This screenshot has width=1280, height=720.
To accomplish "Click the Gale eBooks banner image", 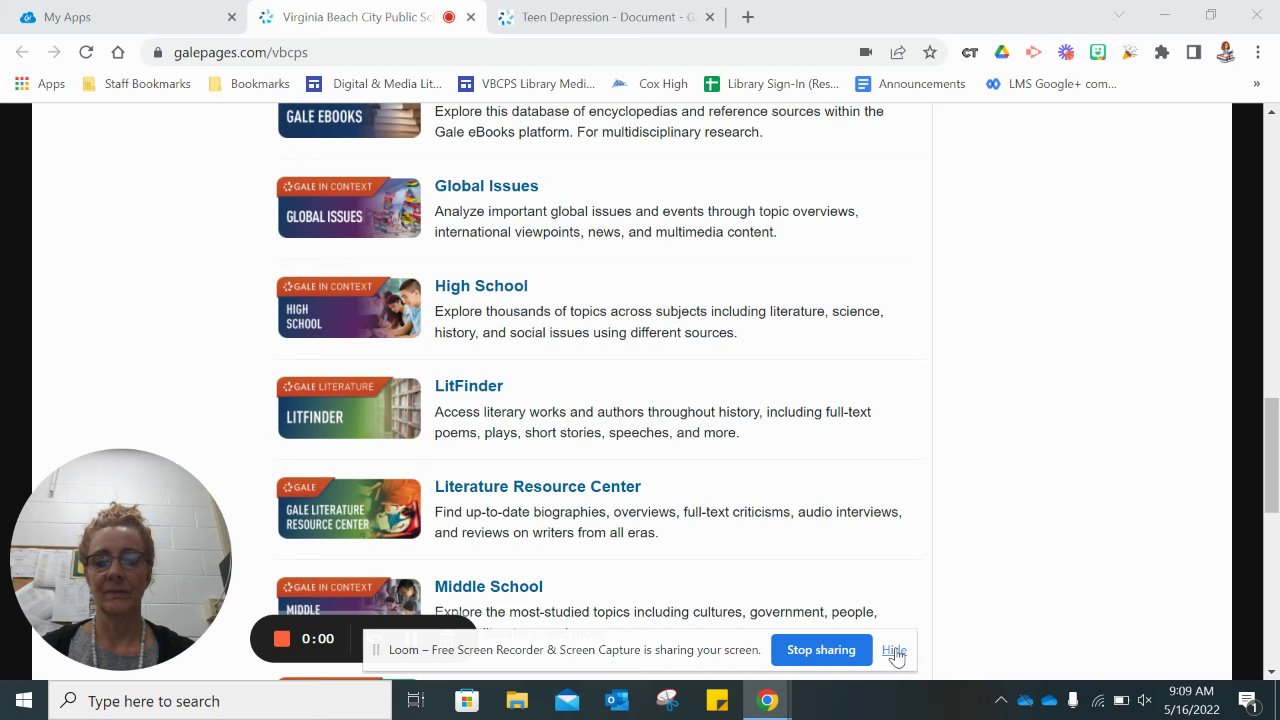I will (349, 120).
